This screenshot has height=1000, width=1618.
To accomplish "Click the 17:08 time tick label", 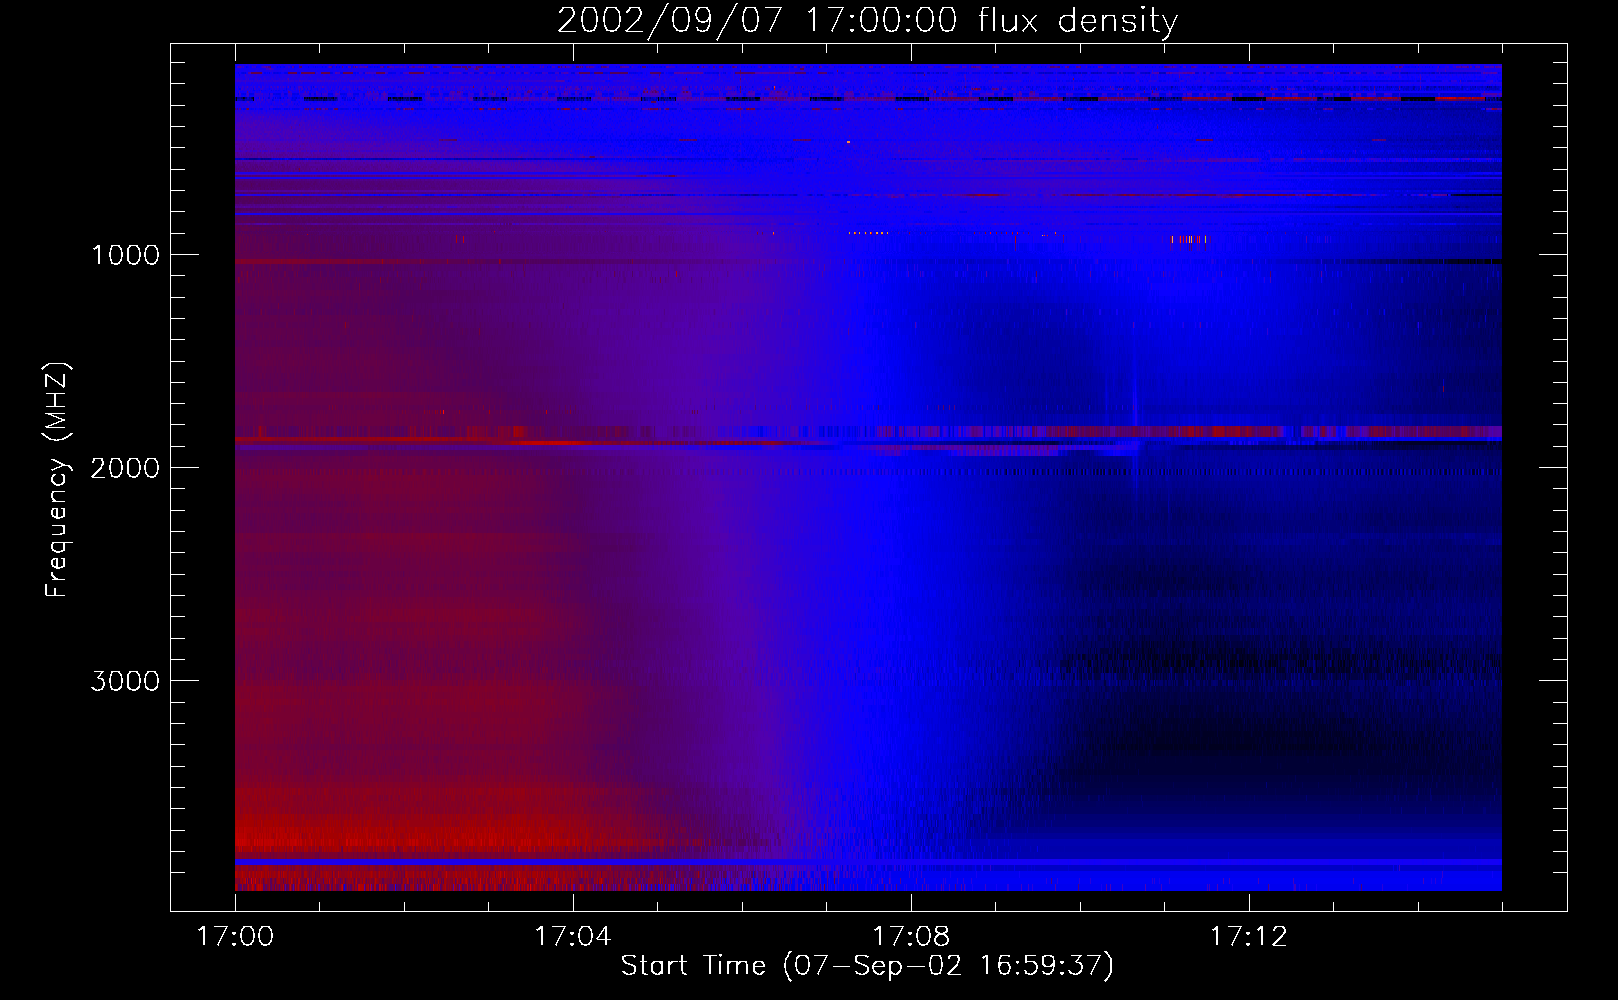I will (x=911, y=936).
